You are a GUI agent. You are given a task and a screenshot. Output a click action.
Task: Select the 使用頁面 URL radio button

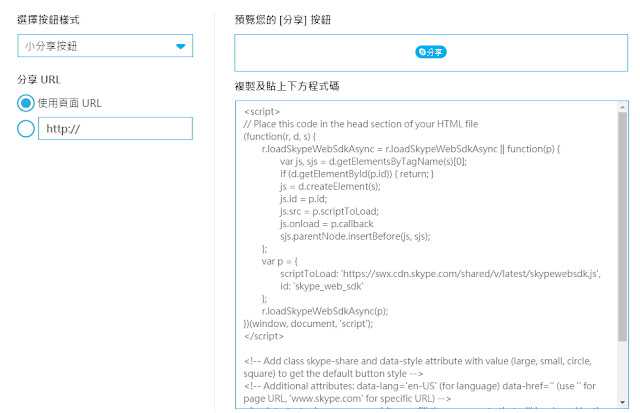(x=26, y=103)
